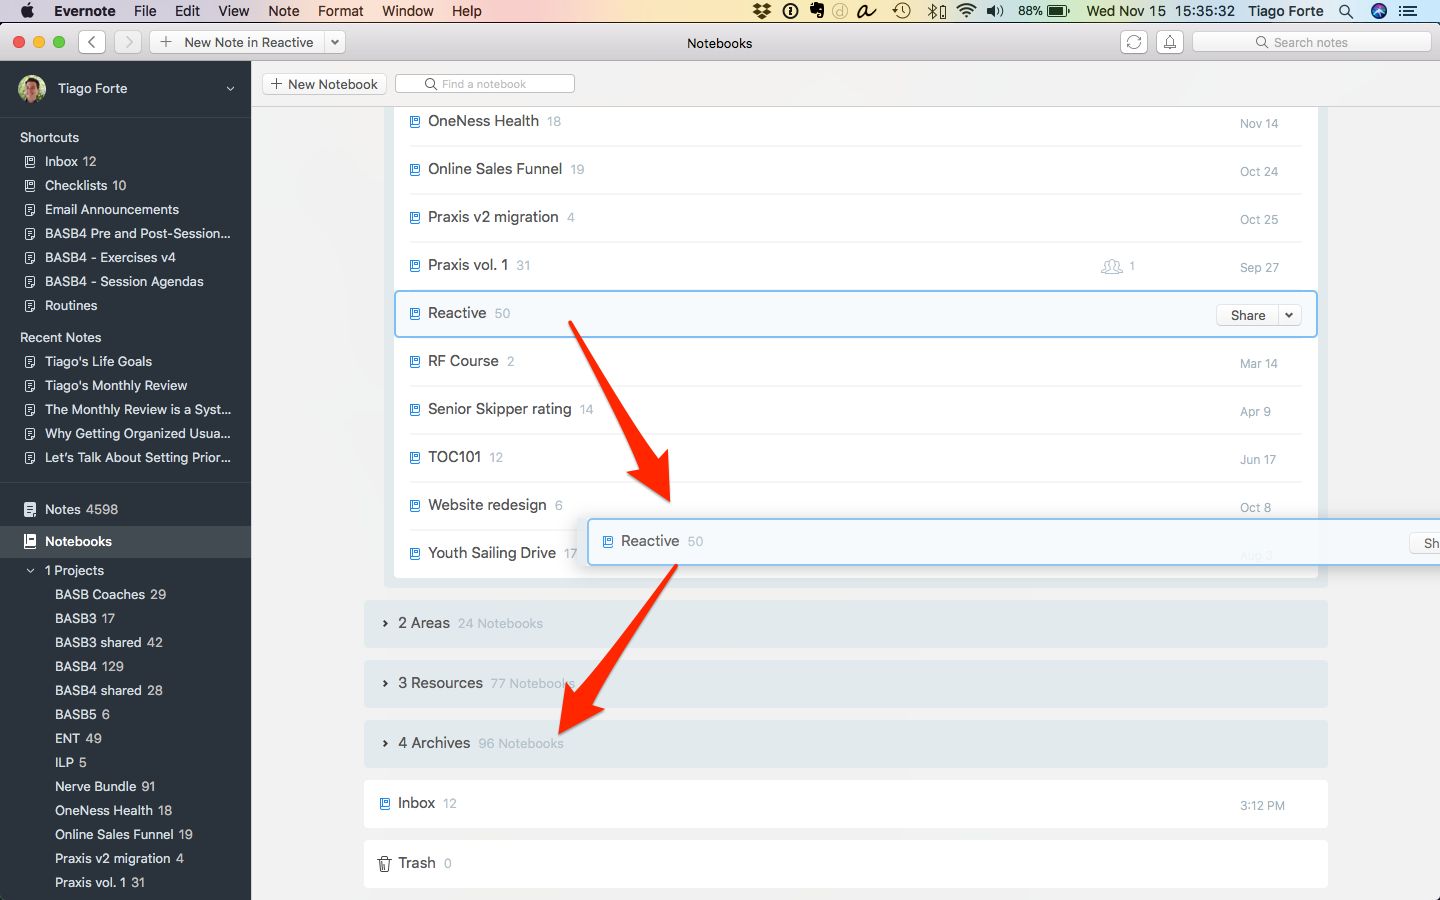Select the OneNess Health notebook row
1440x900 pixels.
coord(855,122)
